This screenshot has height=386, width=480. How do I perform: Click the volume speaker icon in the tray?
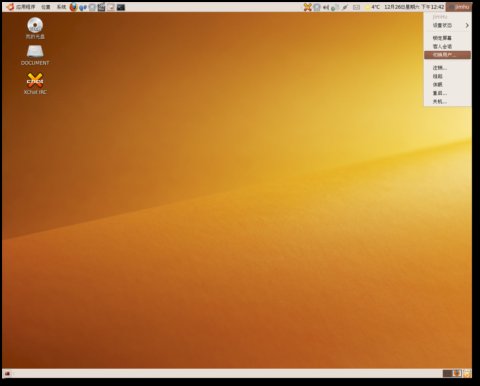(x=326, y=7)
